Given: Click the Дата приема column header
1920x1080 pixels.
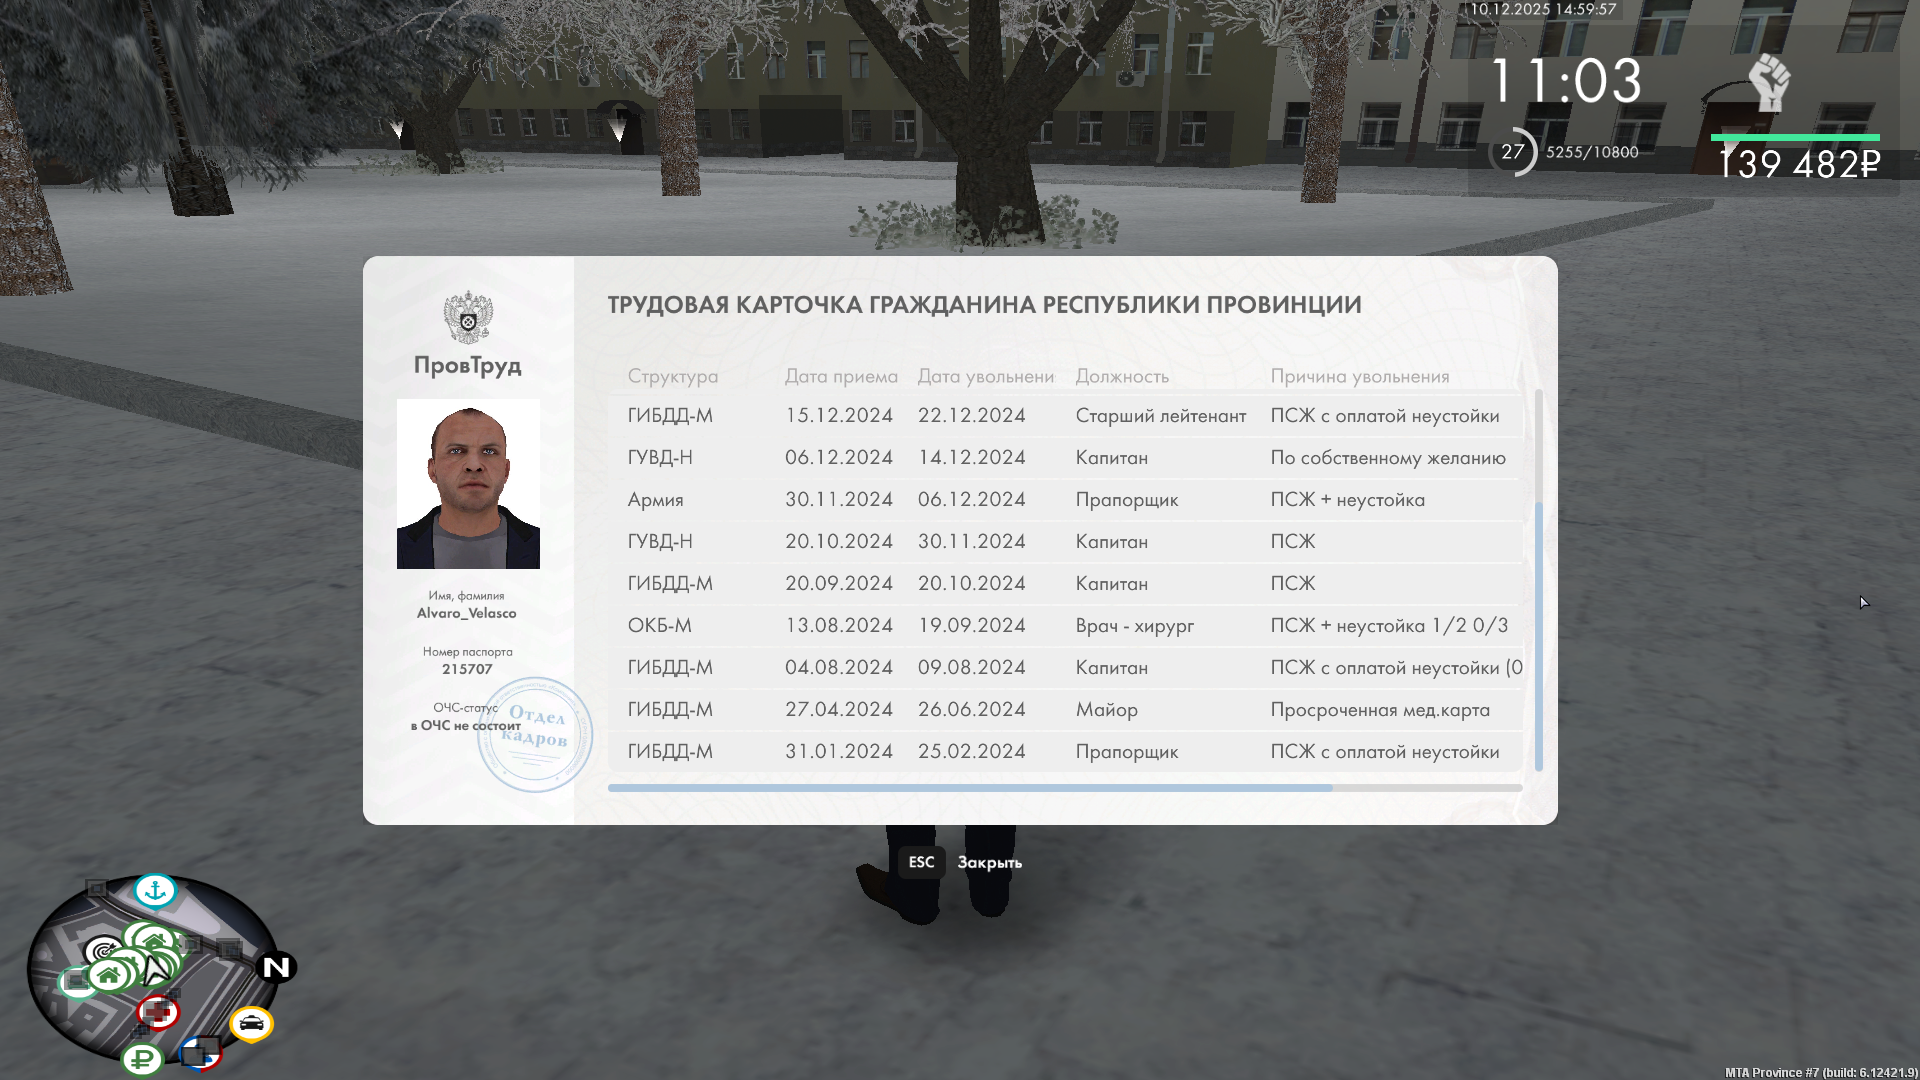Looking at the screenshot, I should [x=841, y=377].
